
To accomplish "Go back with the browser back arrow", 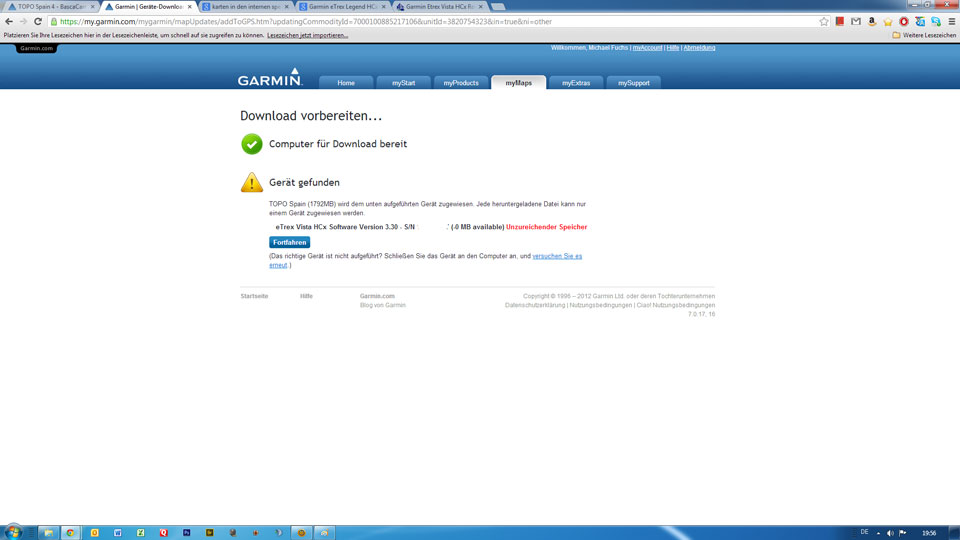I will point(9,21).
